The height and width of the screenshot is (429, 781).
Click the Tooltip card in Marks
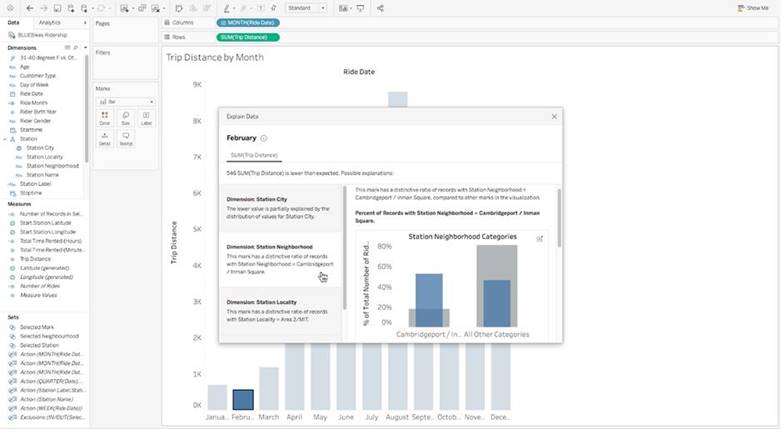pos(125,141)
